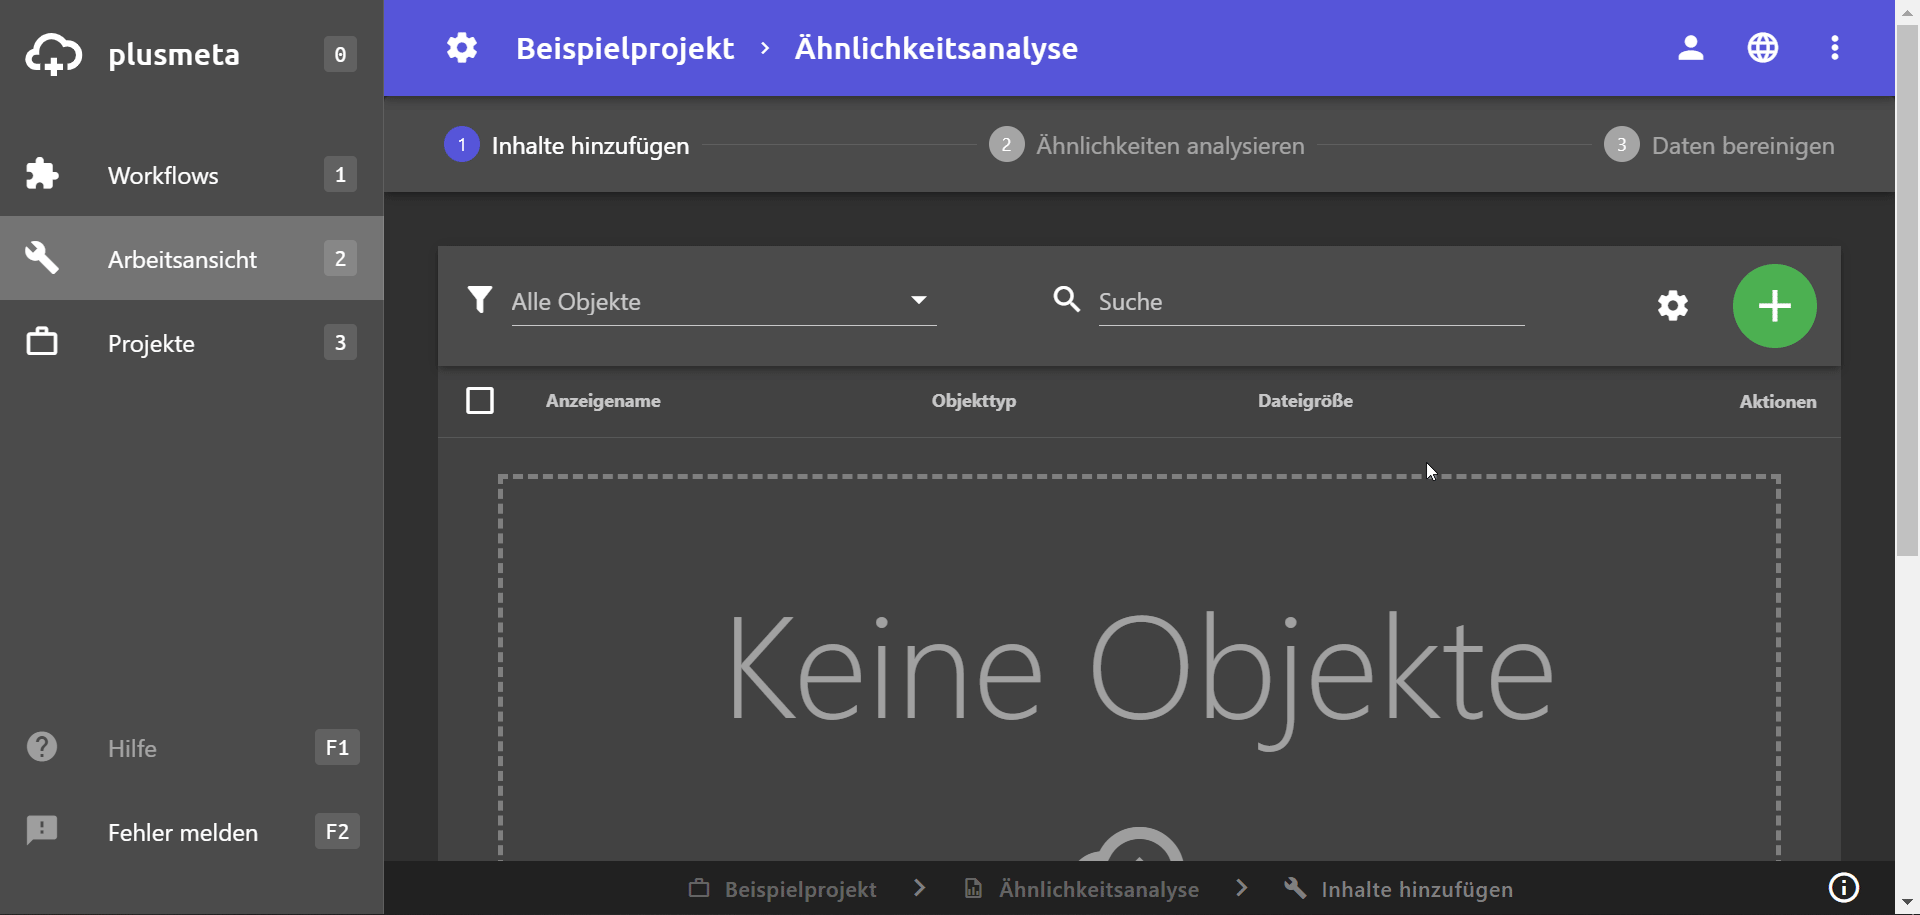Sort by Objekttyp column header
This screenshot has height=915, width=1920.
(974, 401)
